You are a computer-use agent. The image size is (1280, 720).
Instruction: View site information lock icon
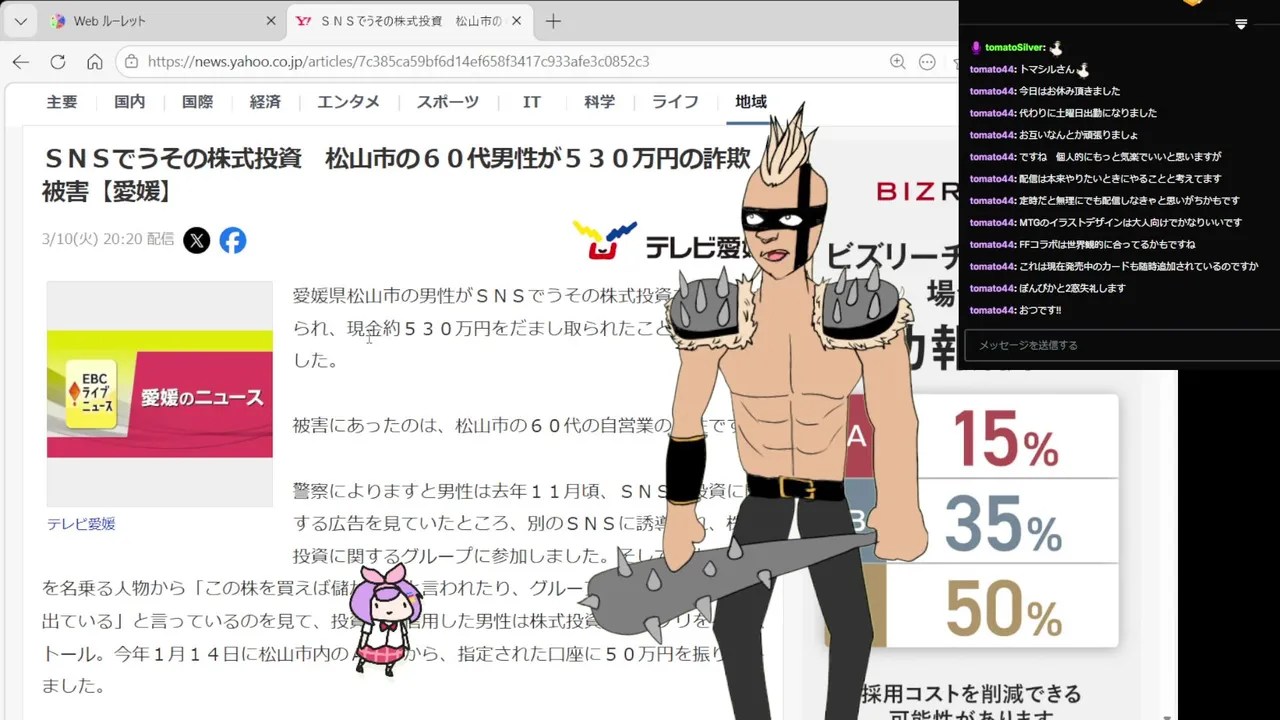(x=131, y=61)
